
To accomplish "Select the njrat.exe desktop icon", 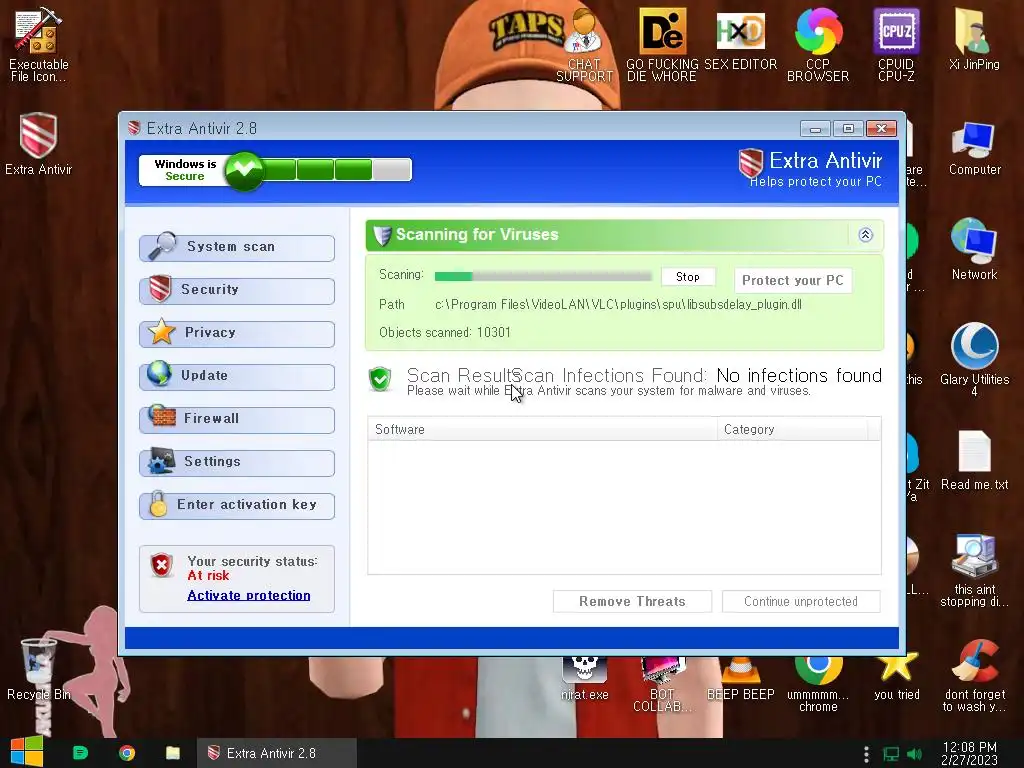I will (584, 679).
